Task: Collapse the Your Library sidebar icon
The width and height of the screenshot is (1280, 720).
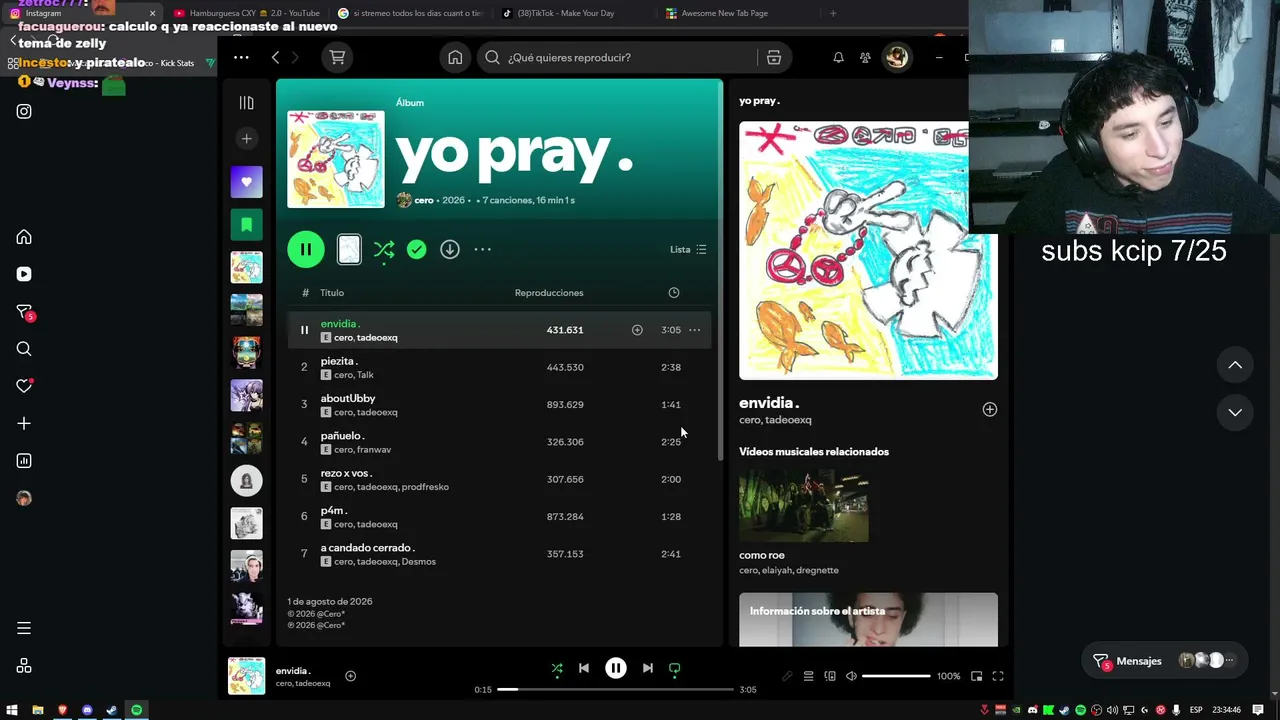Action: point(246,102)
